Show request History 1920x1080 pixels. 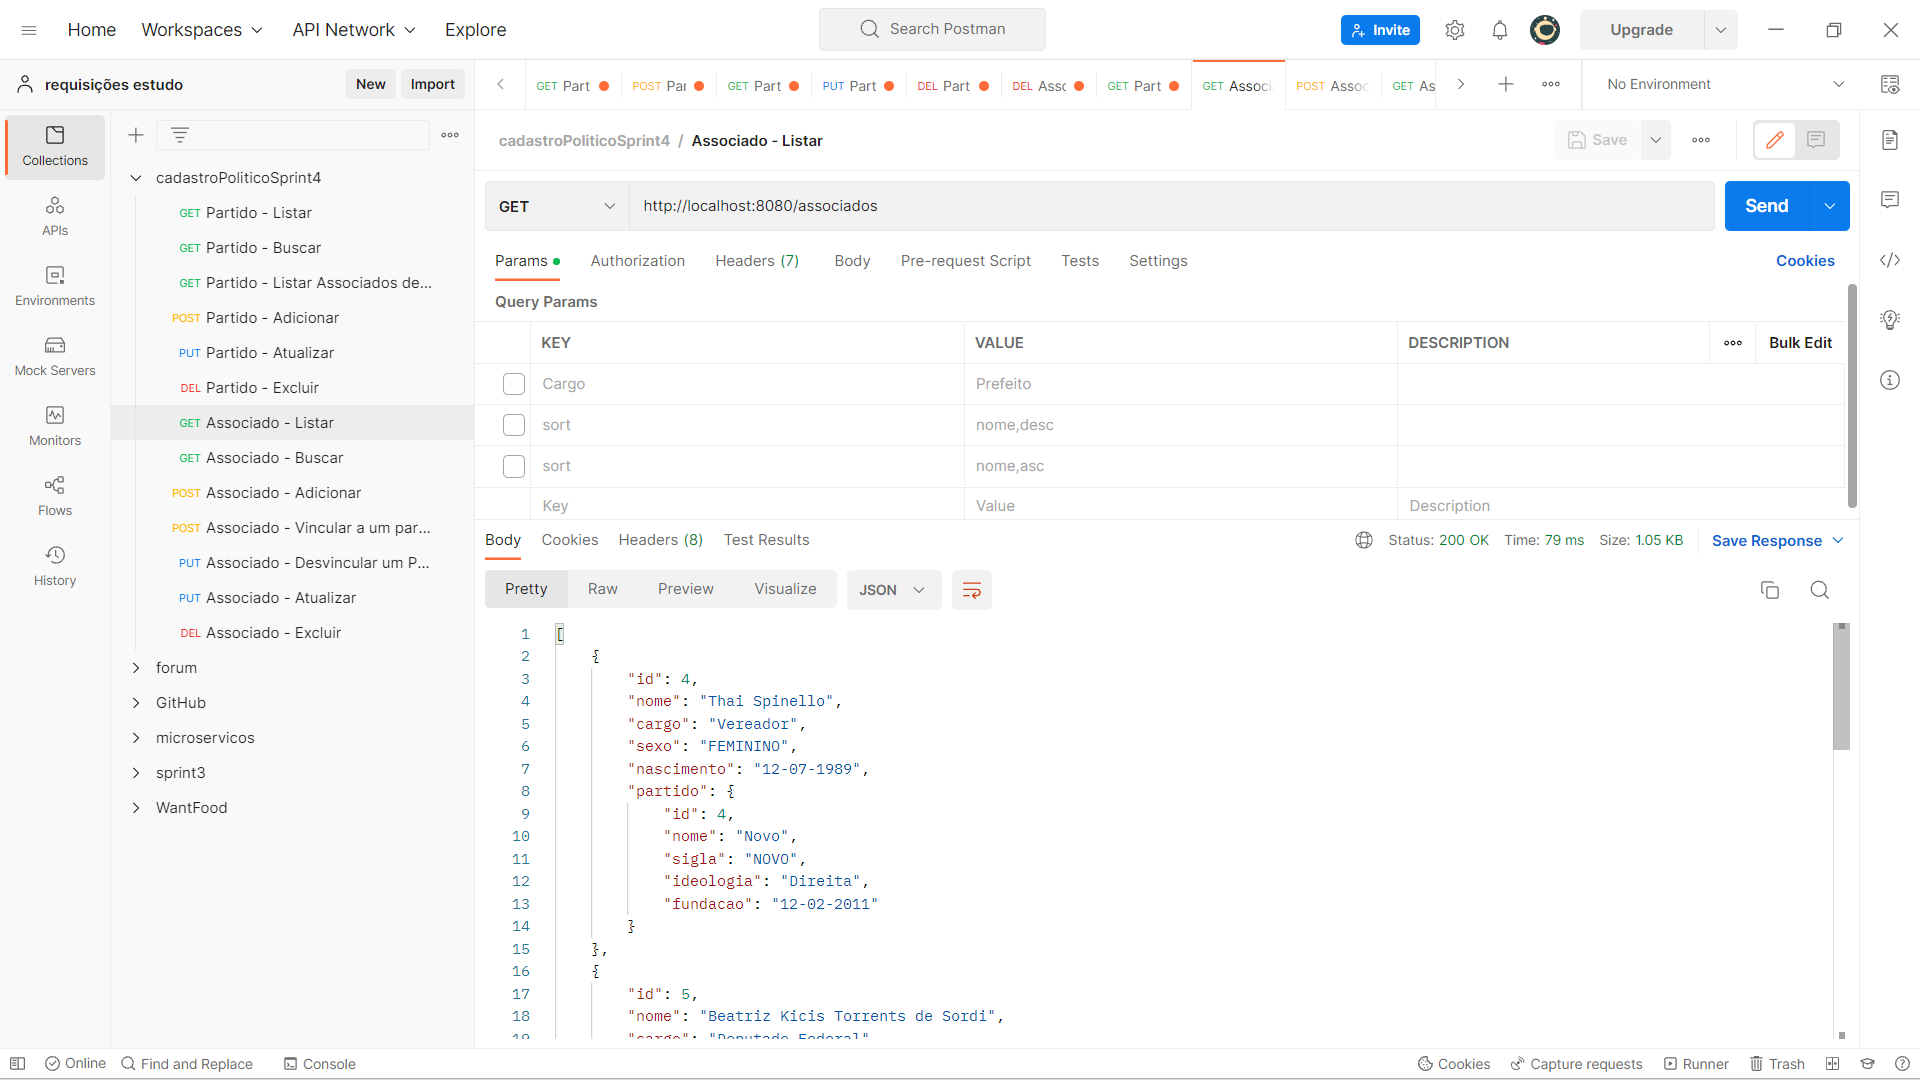tap(54, 565)
